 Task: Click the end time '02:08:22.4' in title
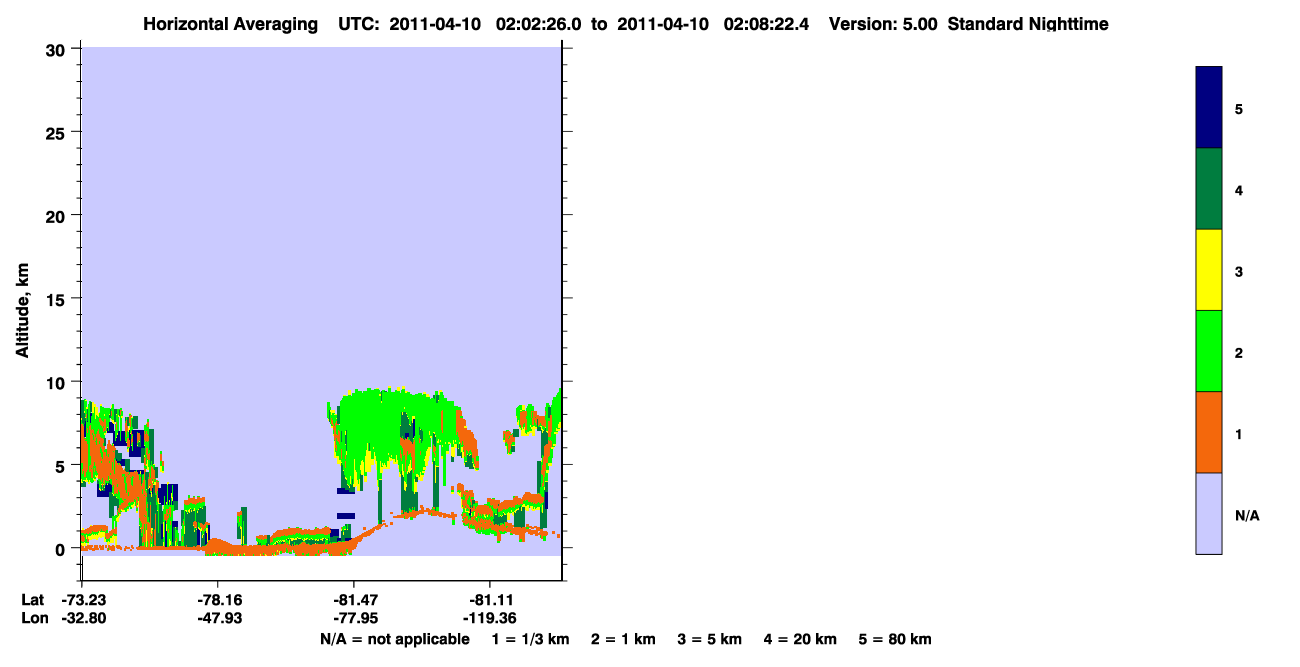pos(769,24)
